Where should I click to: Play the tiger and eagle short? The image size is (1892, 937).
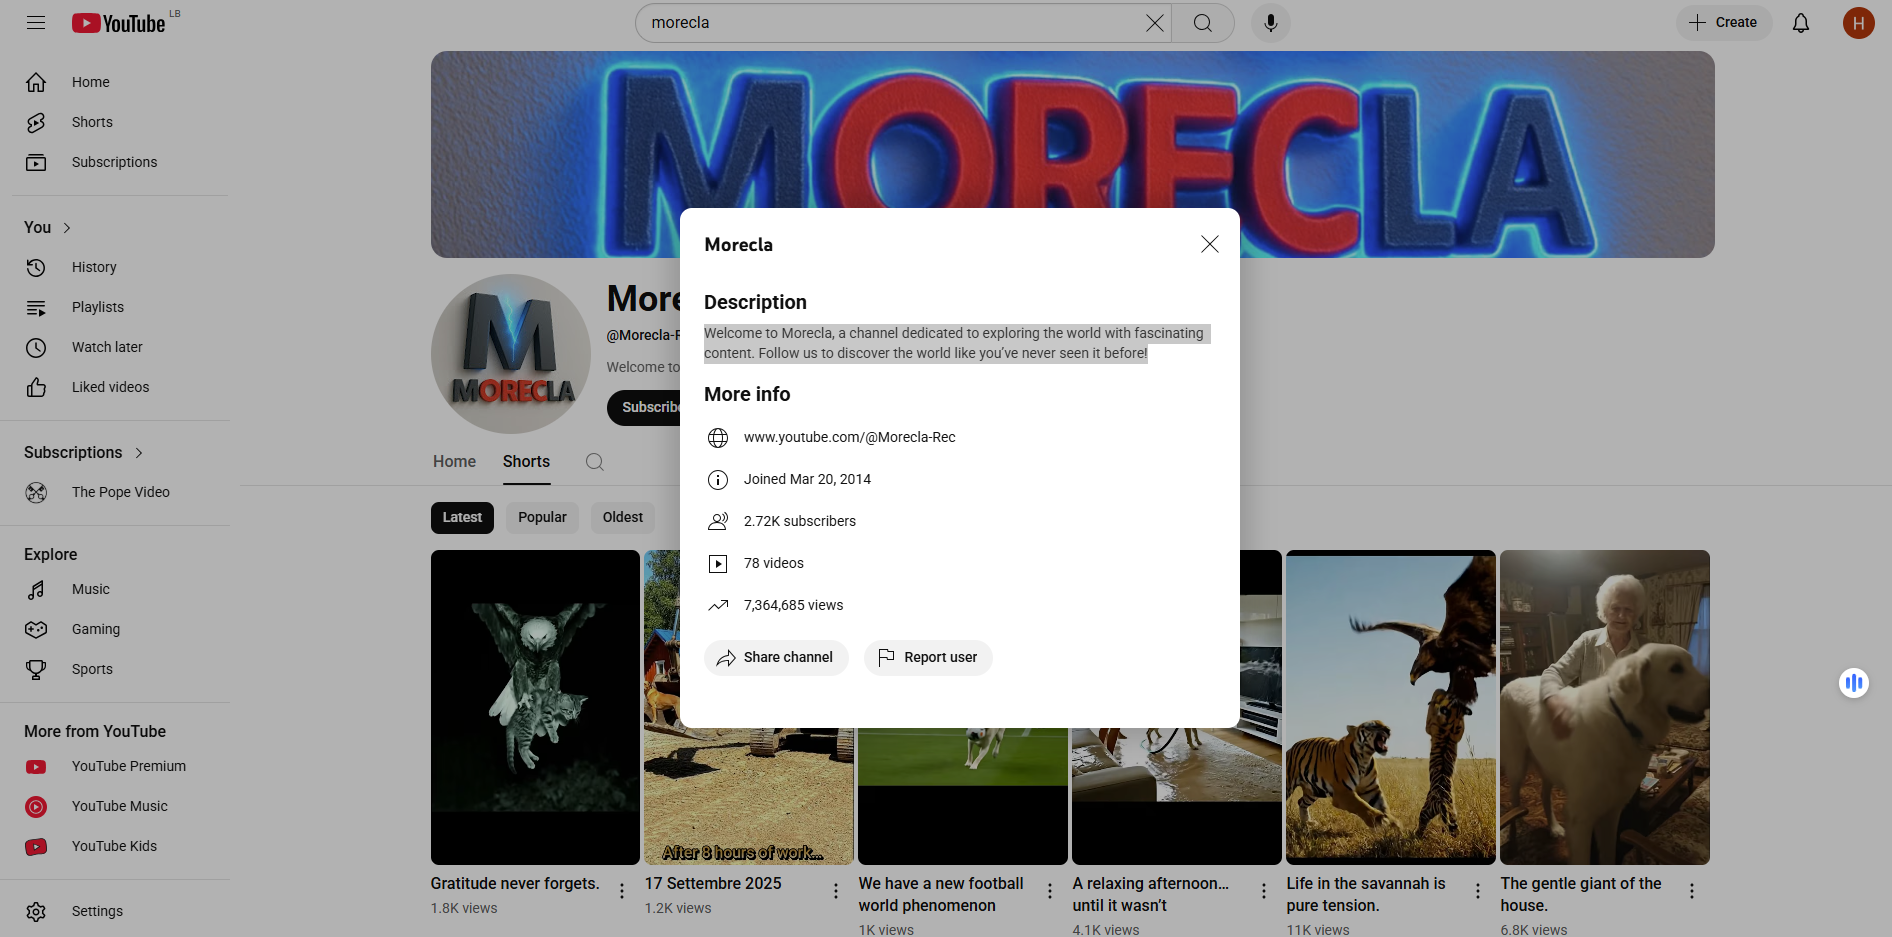1391,707
